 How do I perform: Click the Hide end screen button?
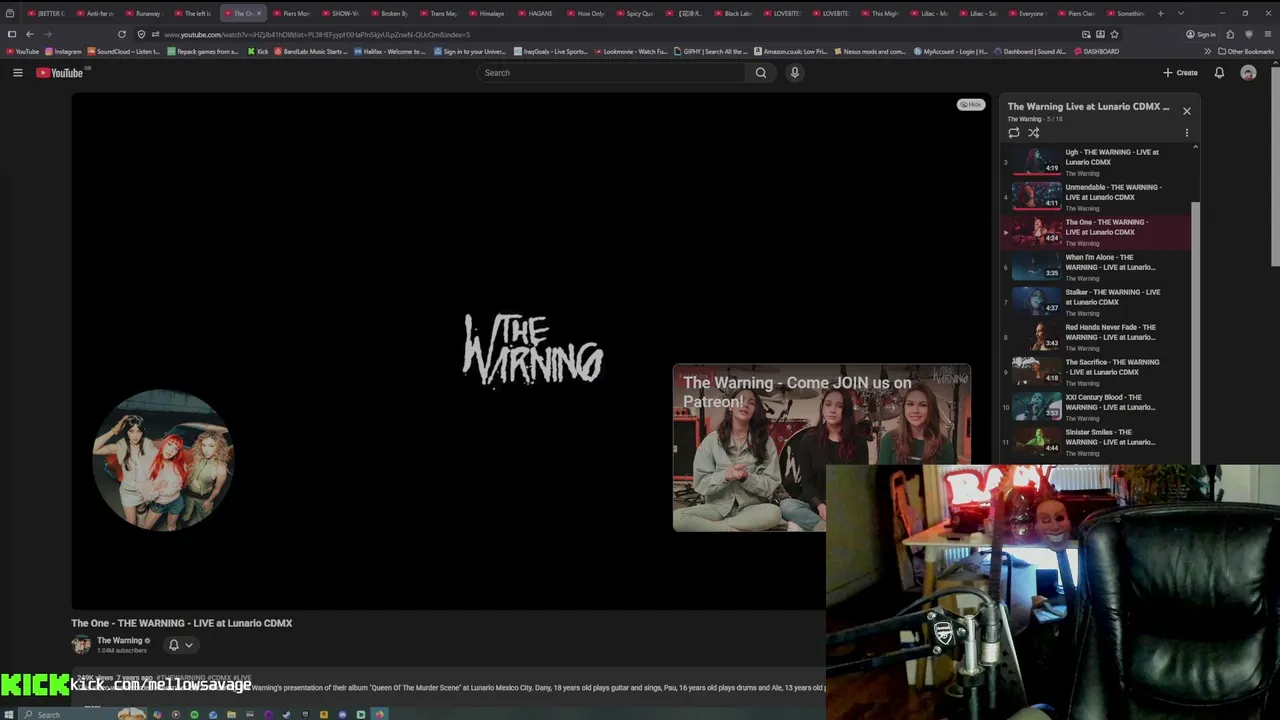[971, 104]
